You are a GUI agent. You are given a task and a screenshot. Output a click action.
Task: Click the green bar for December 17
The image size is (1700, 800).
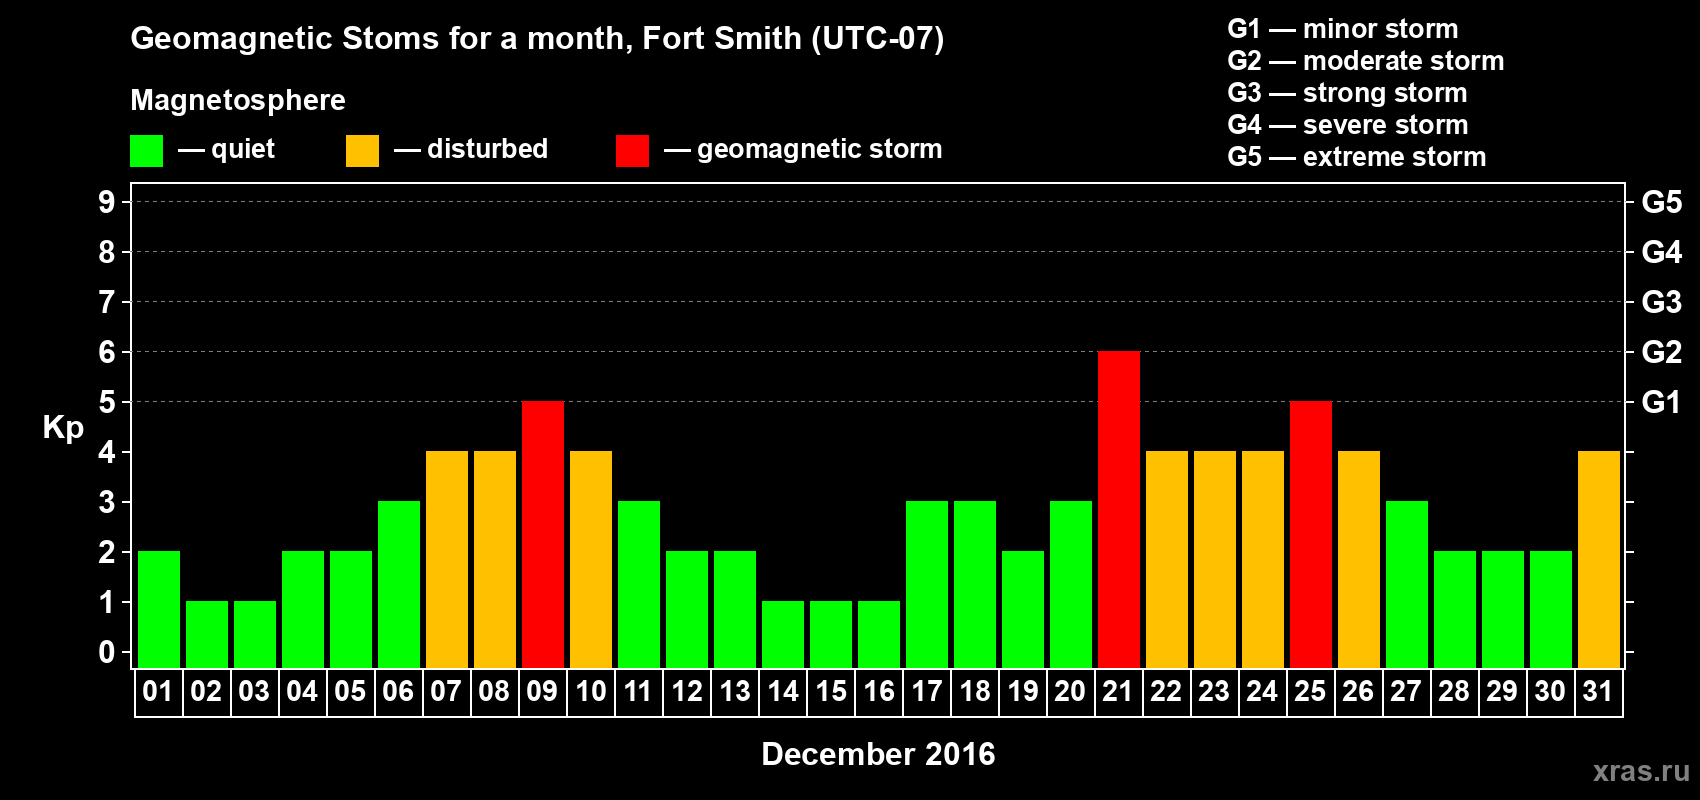[927, 585]
